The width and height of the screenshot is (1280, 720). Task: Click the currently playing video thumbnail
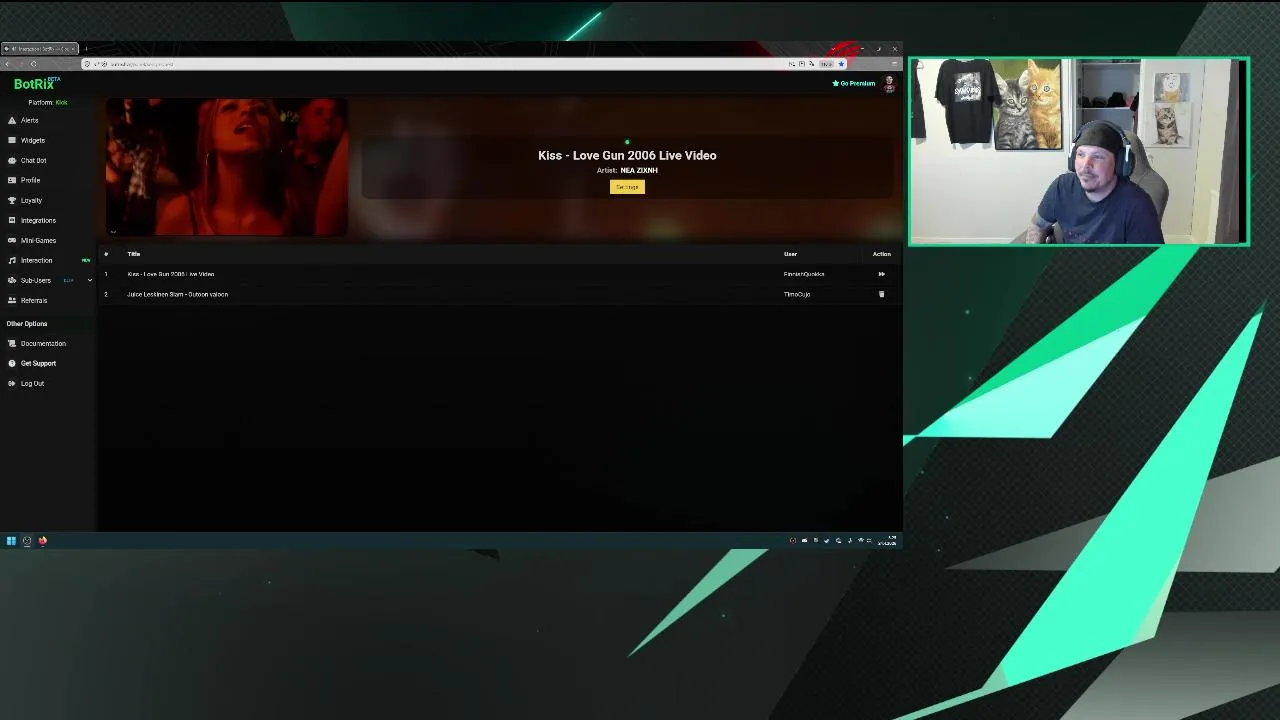click(227, 167)
